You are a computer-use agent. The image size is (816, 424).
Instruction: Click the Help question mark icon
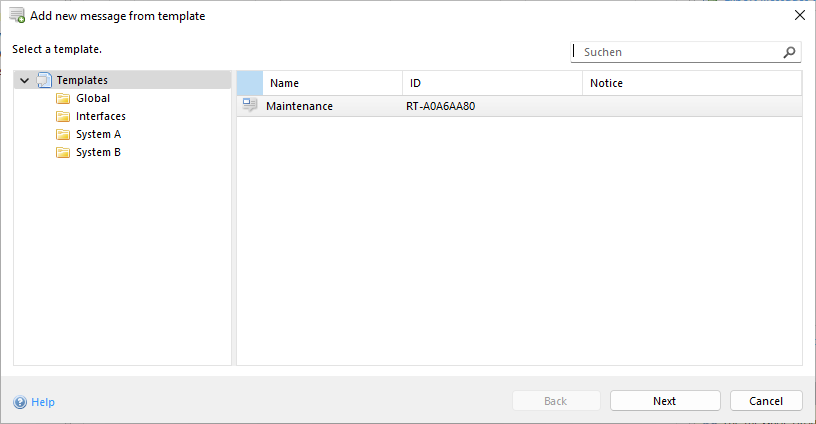coord(20,402)
